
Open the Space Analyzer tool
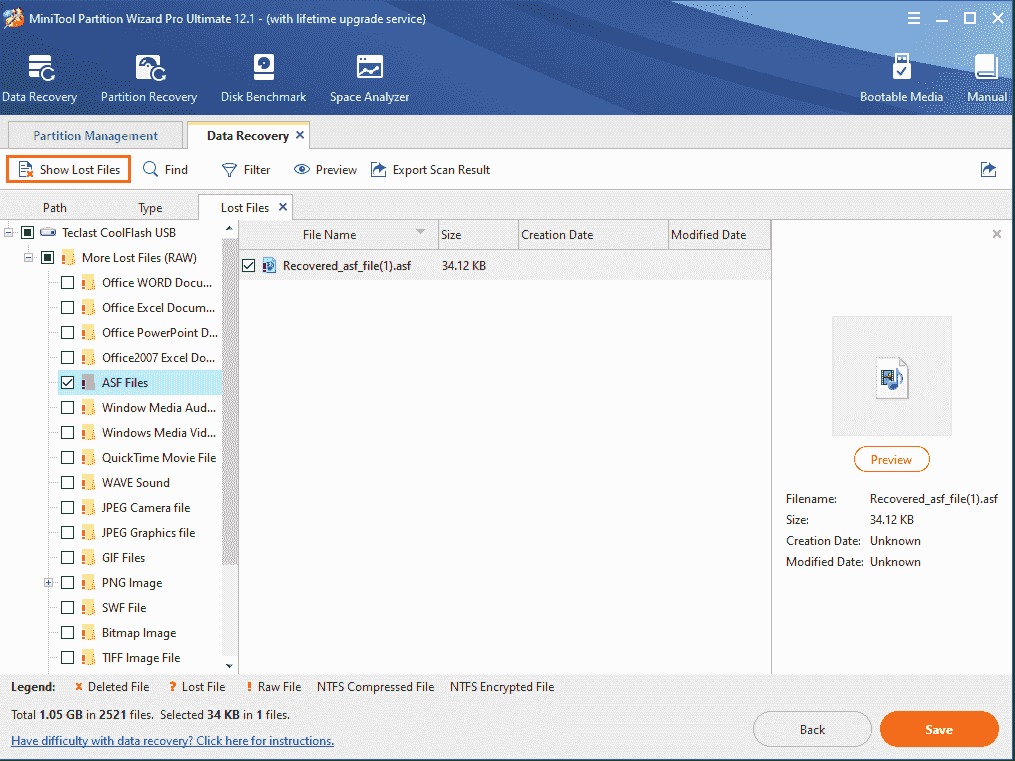click(370, 79)
